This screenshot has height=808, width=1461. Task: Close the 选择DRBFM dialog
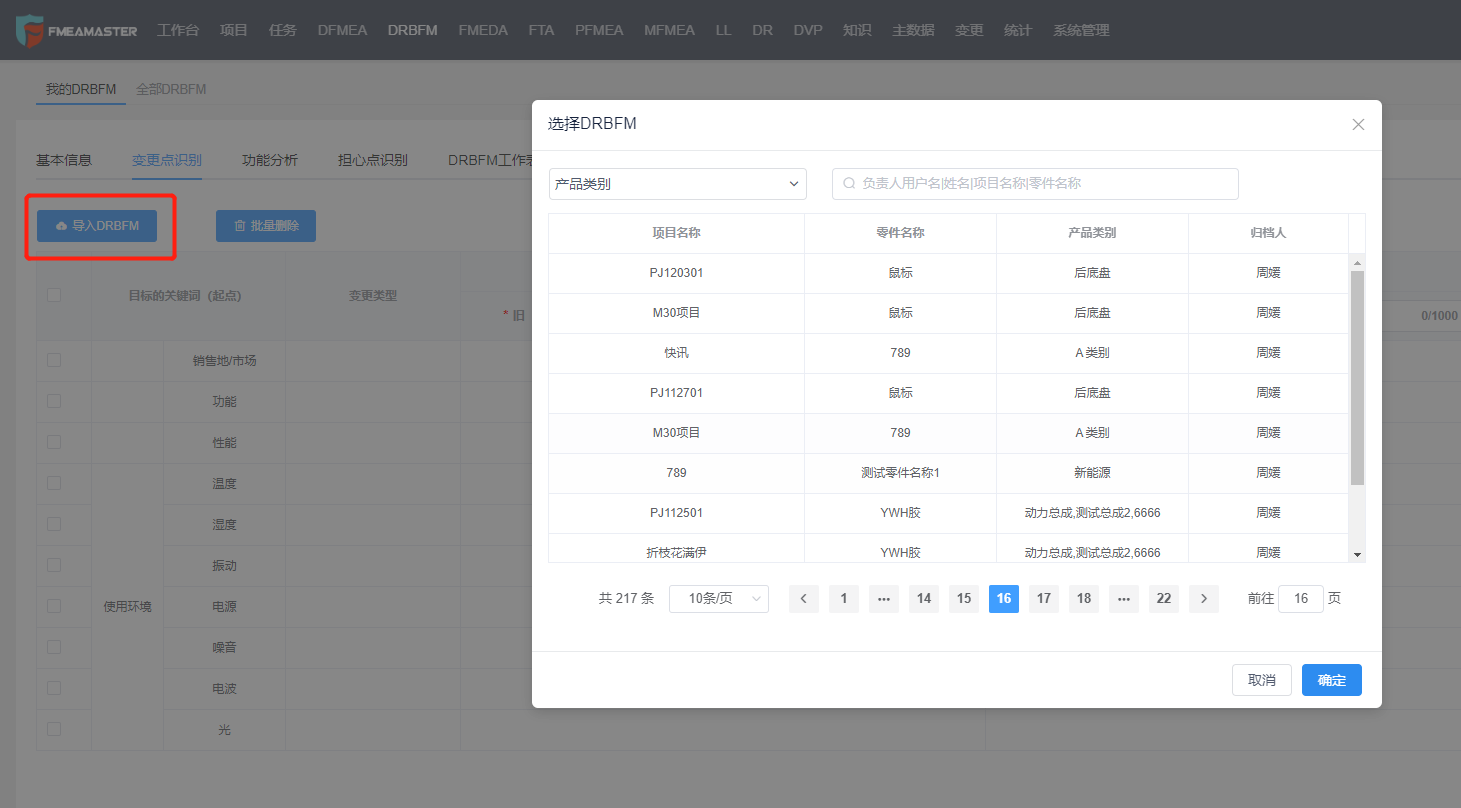(1358, 125)
